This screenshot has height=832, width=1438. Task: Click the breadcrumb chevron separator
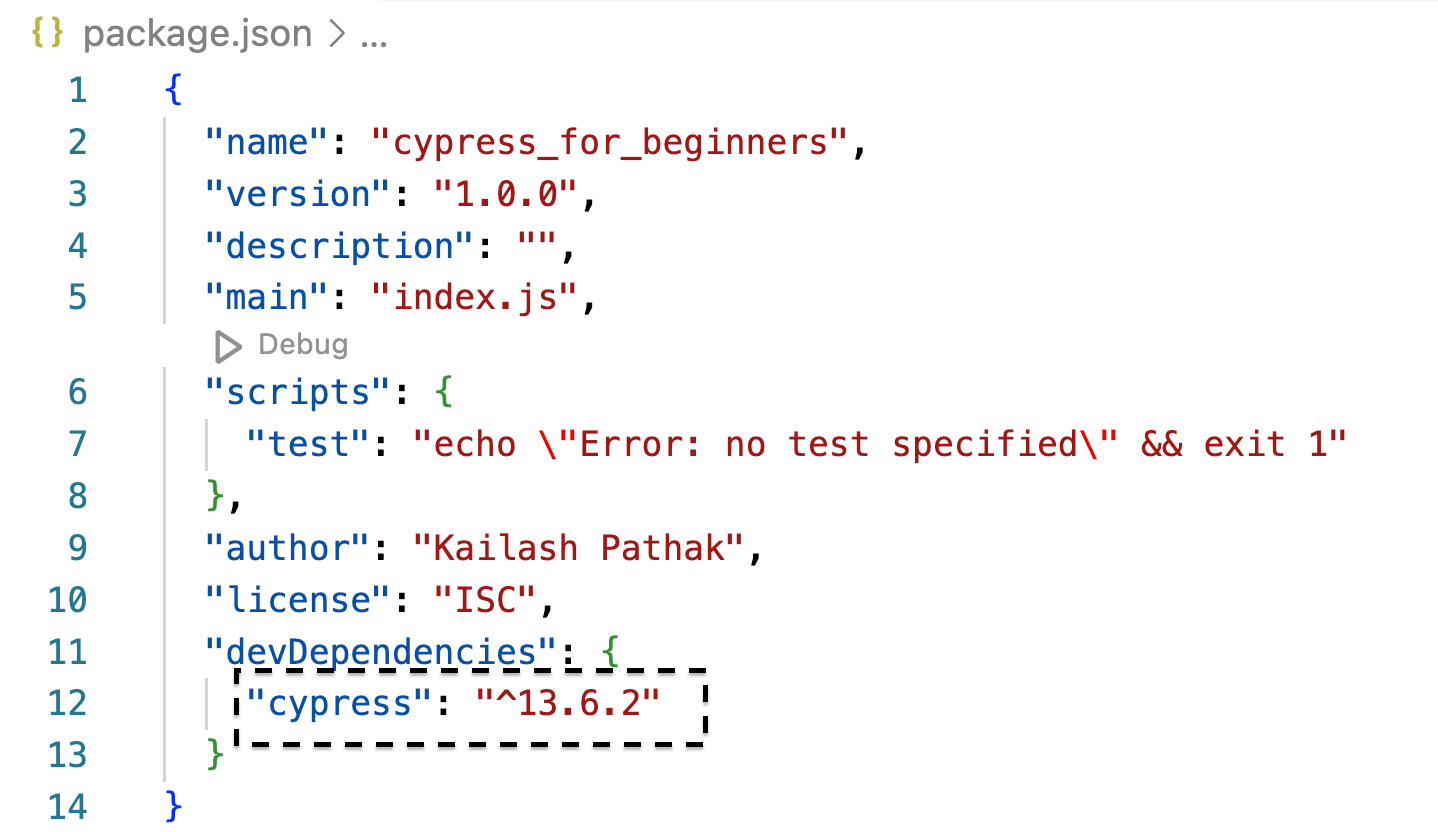point(335,36)
